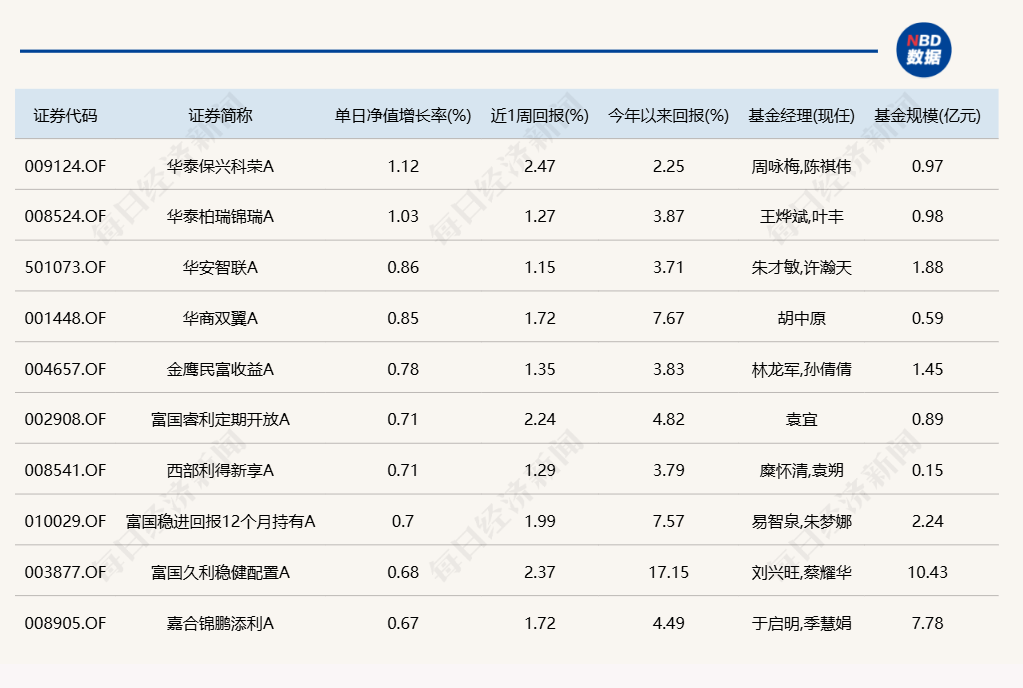
Task: Click fund manager 林龙军,孙倩倩
Action: point(801,369)
